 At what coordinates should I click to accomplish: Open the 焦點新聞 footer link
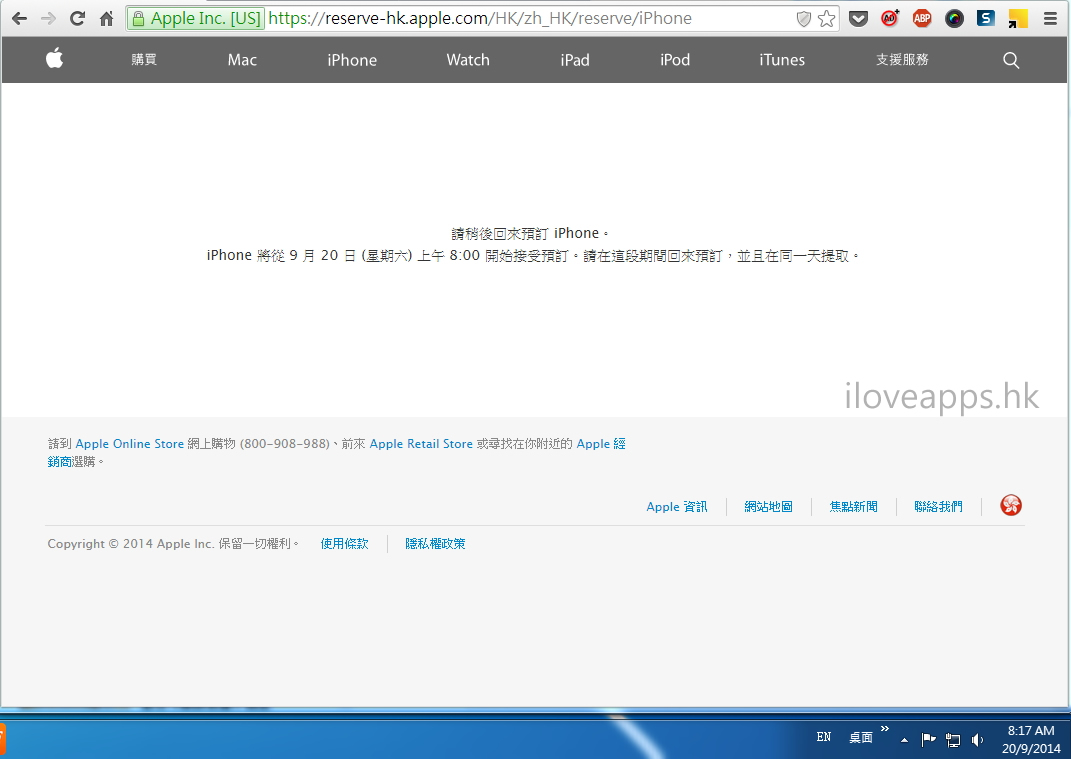(x=854, y=506)
